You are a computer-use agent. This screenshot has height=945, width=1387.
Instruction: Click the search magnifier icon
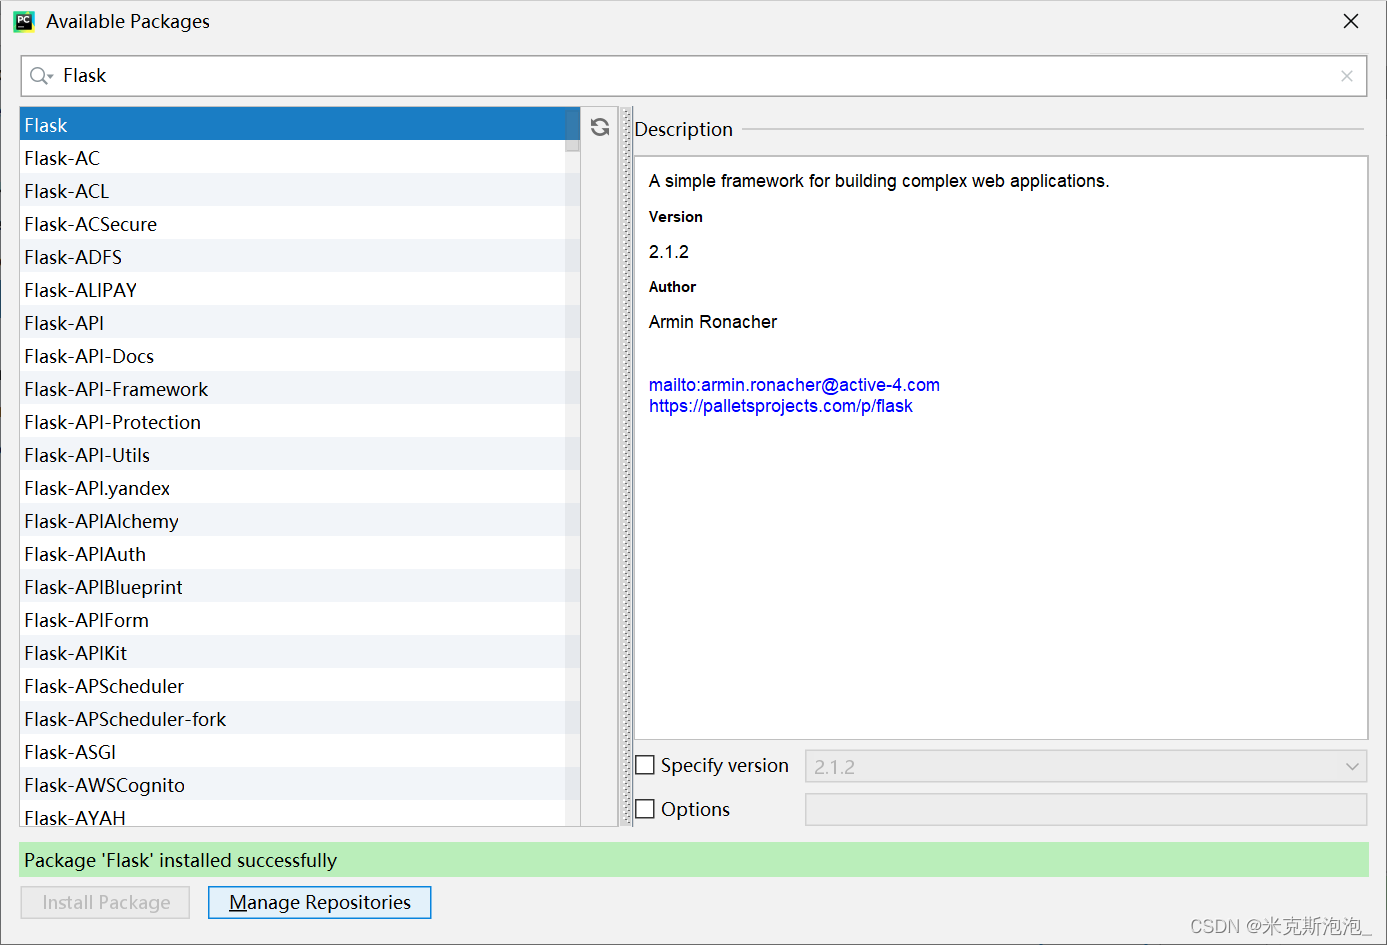40,76
